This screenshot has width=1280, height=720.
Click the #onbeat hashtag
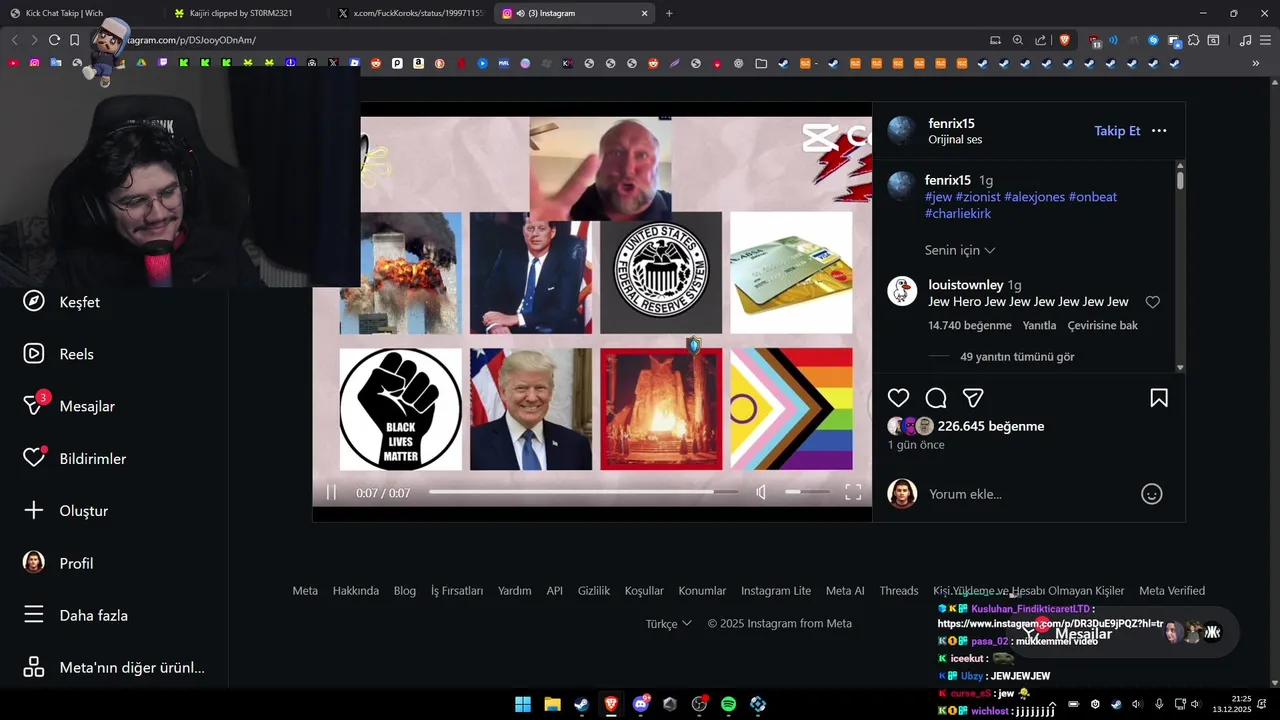[x=1093, y=197]
